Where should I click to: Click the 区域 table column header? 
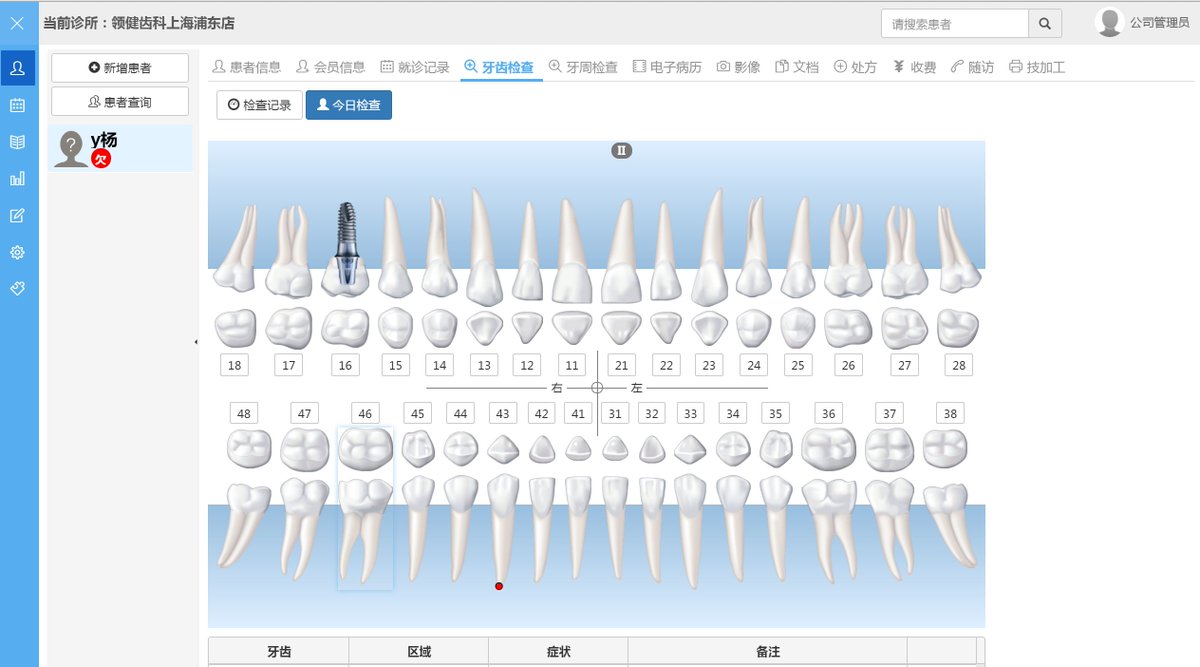(419, 651)
